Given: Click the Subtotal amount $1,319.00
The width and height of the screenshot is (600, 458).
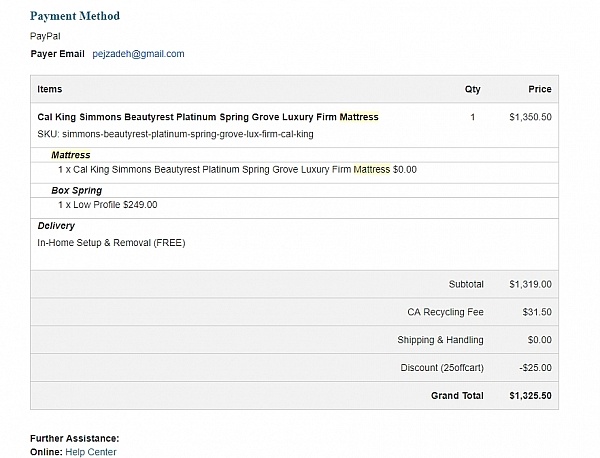Looking at the screenshot, I should coord(530,284).
